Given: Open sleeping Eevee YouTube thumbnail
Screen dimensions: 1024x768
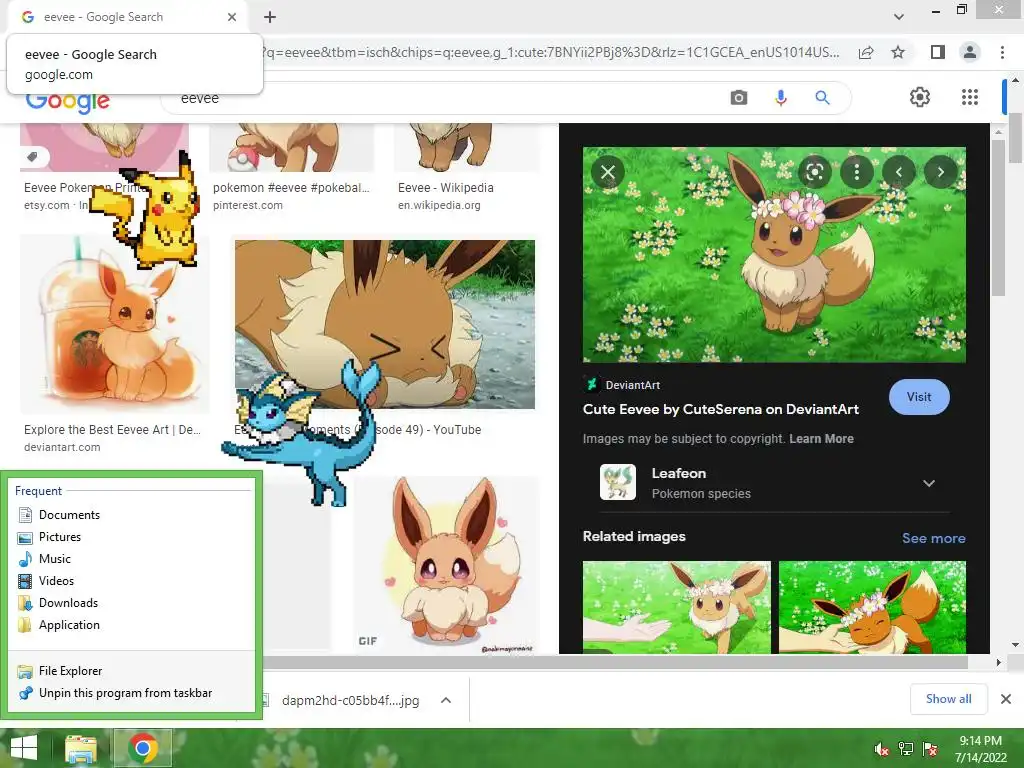Looking at the screenshot, I should pyautogui.click(x=385, y=325).
